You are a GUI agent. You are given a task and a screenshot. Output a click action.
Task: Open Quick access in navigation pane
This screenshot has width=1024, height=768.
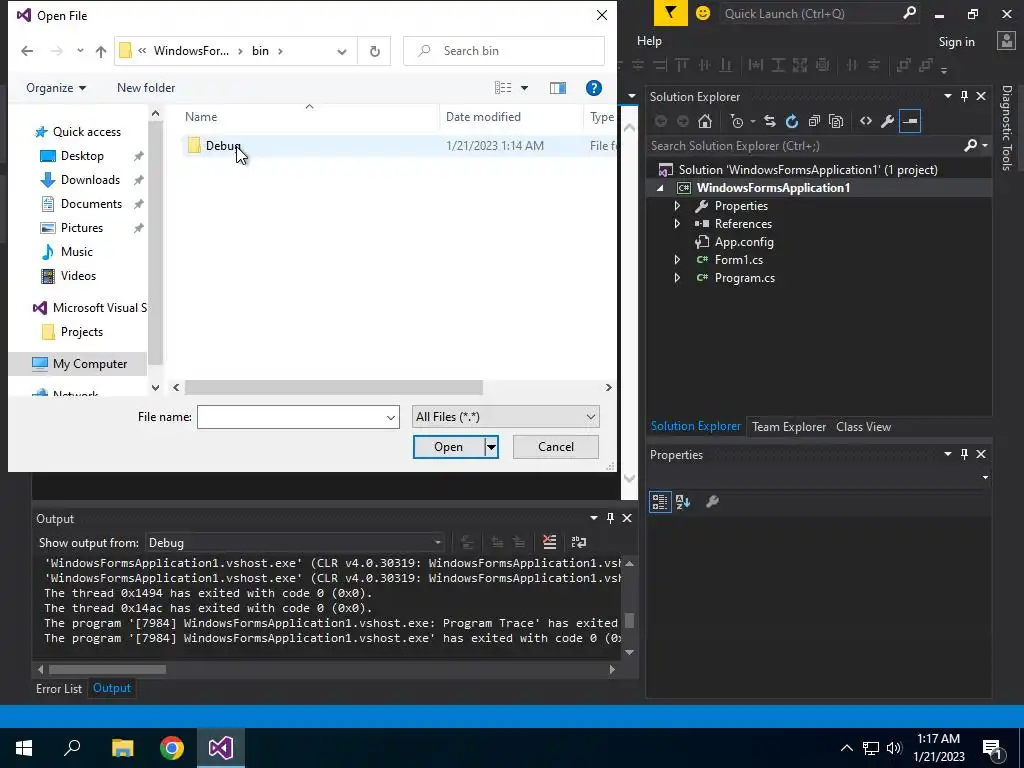86,132
